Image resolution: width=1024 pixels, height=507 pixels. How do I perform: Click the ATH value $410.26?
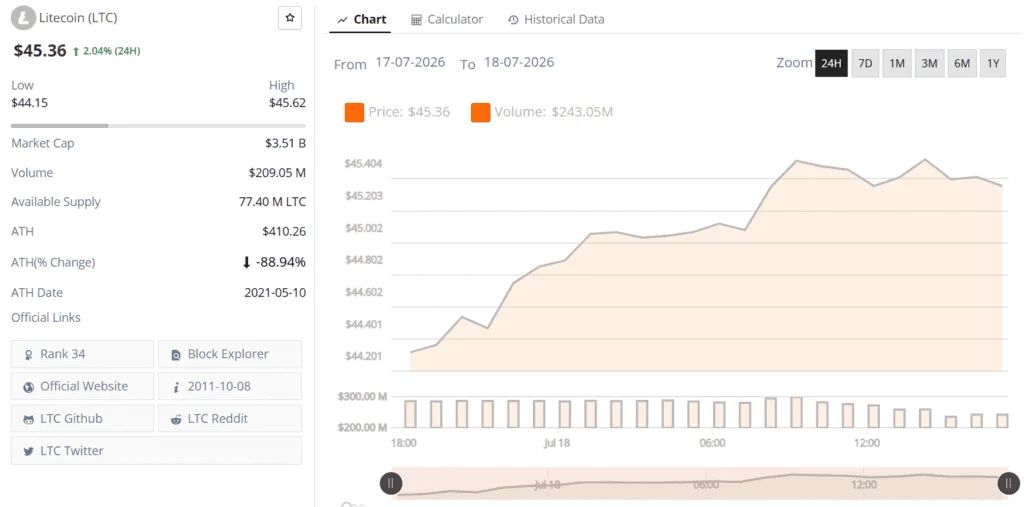(284, 231)
